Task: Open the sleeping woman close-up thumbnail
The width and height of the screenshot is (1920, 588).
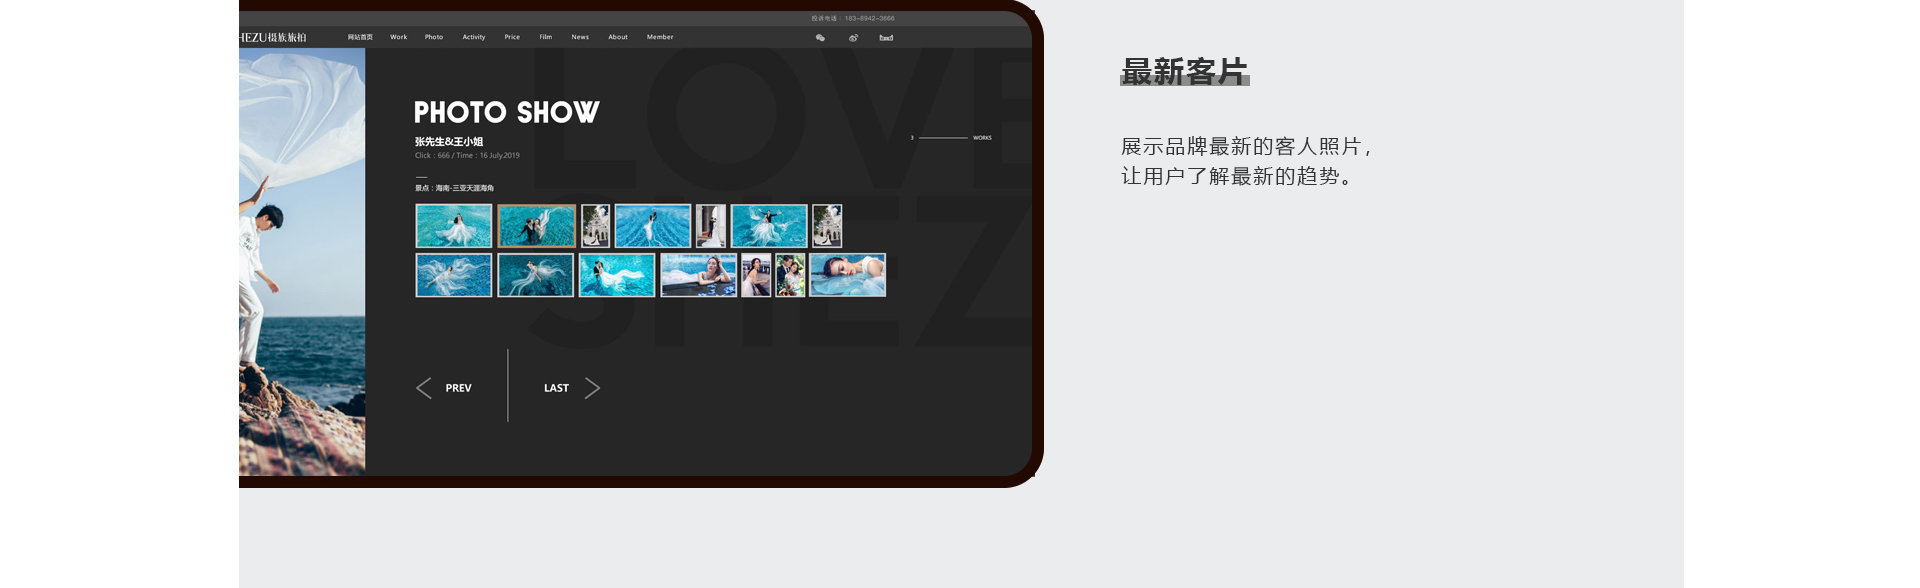Action: pos(847,275)
